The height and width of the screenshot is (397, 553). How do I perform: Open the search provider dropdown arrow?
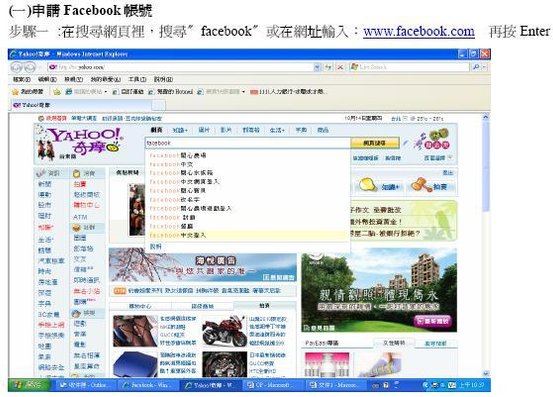[485, 67]
